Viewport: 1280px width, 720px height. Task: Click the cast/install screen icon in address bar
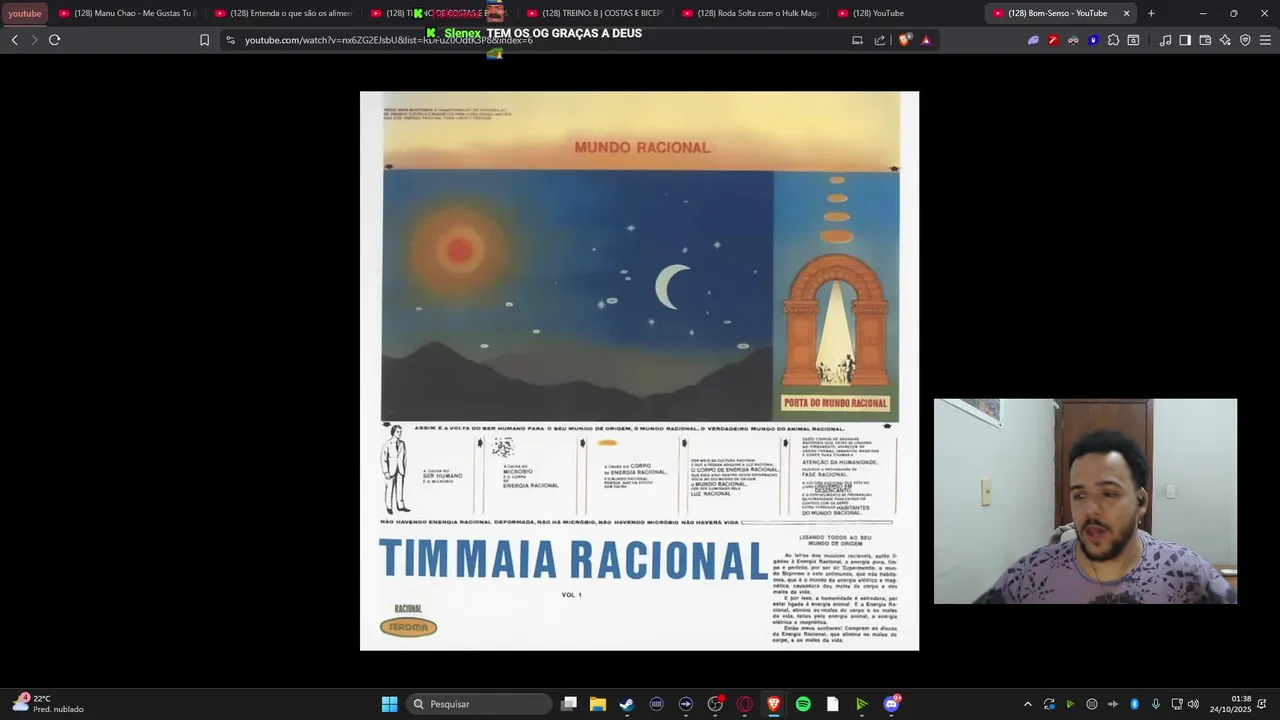pos(857,40)
